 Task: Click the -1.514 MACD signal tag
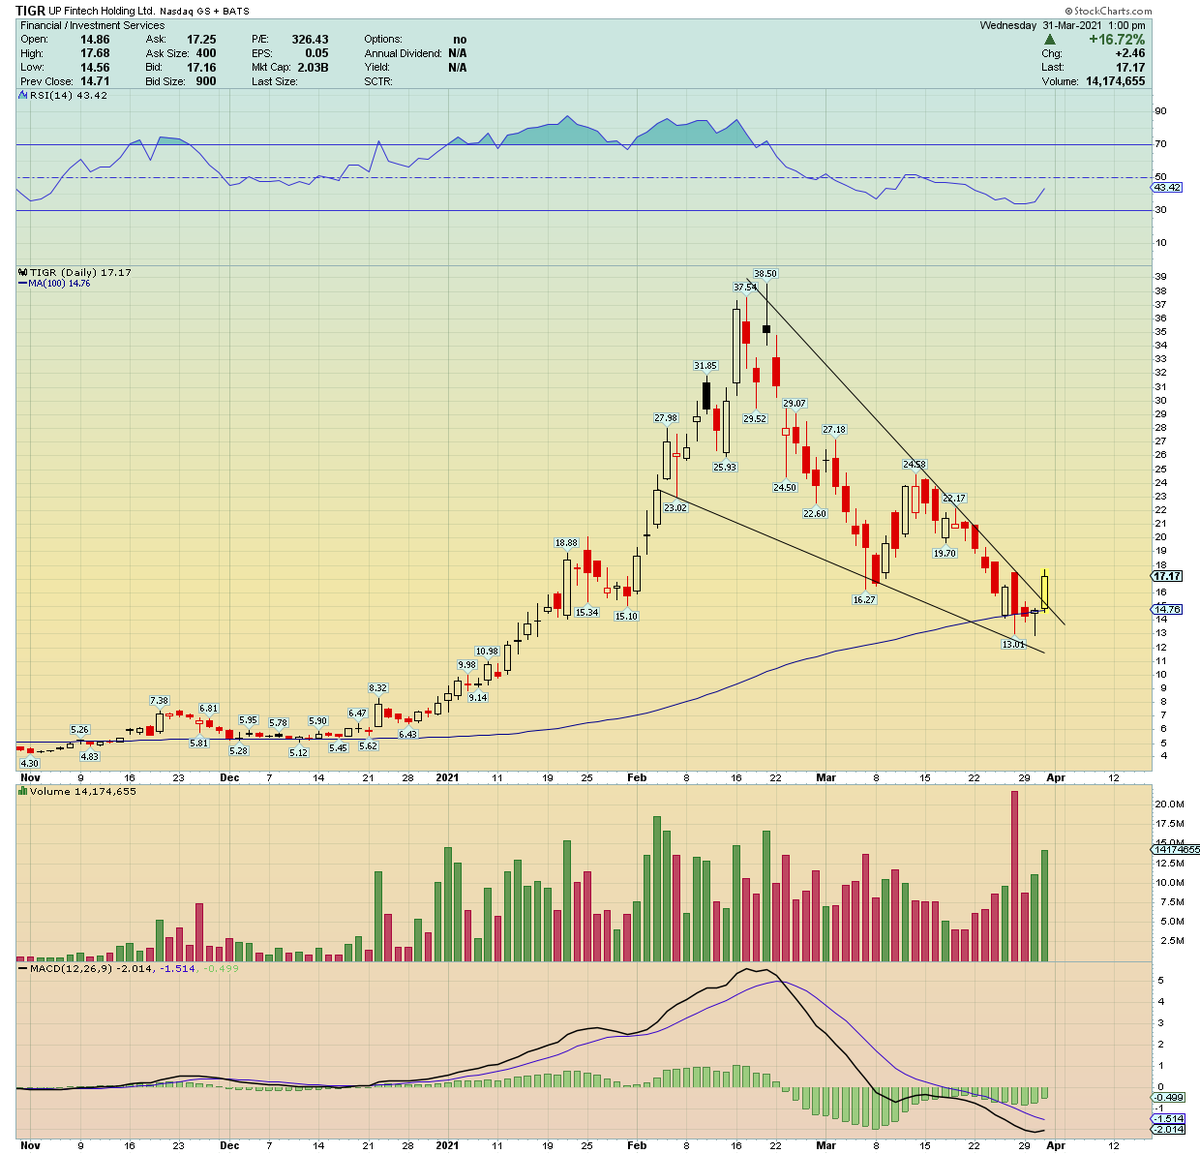tap(1168, 1119)
